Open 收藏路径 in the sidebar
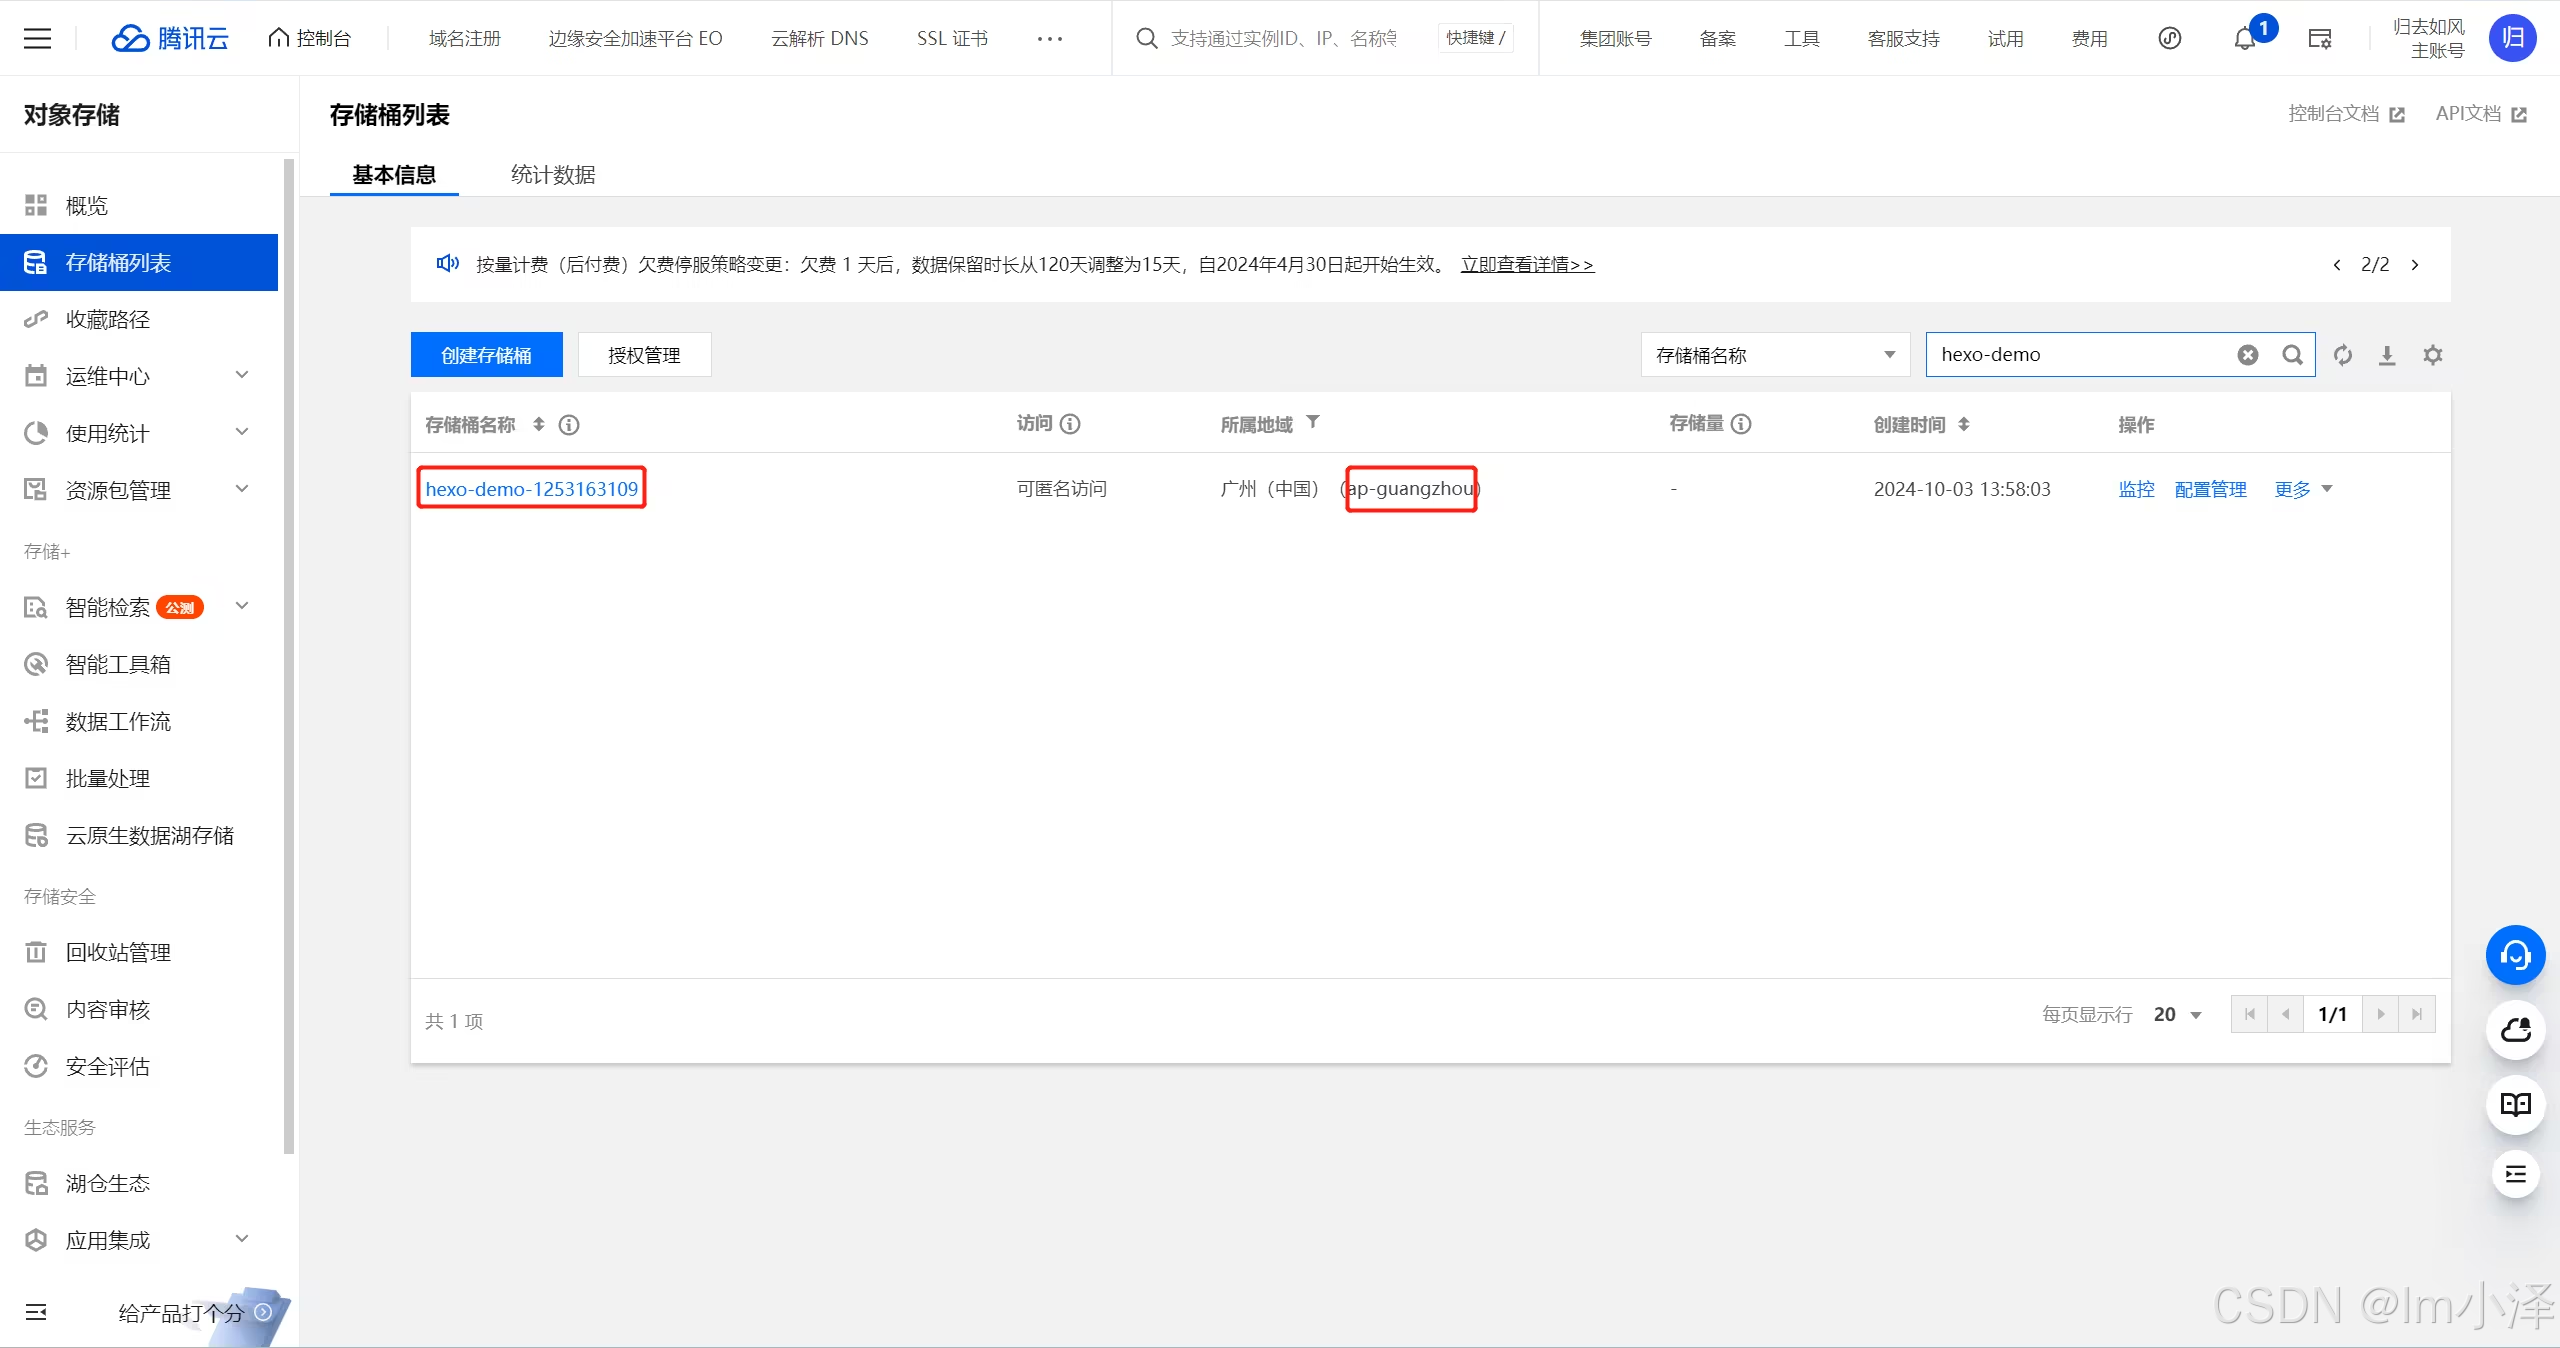Viewport: 2560px width, 1348px height. (x=139, y=319)
